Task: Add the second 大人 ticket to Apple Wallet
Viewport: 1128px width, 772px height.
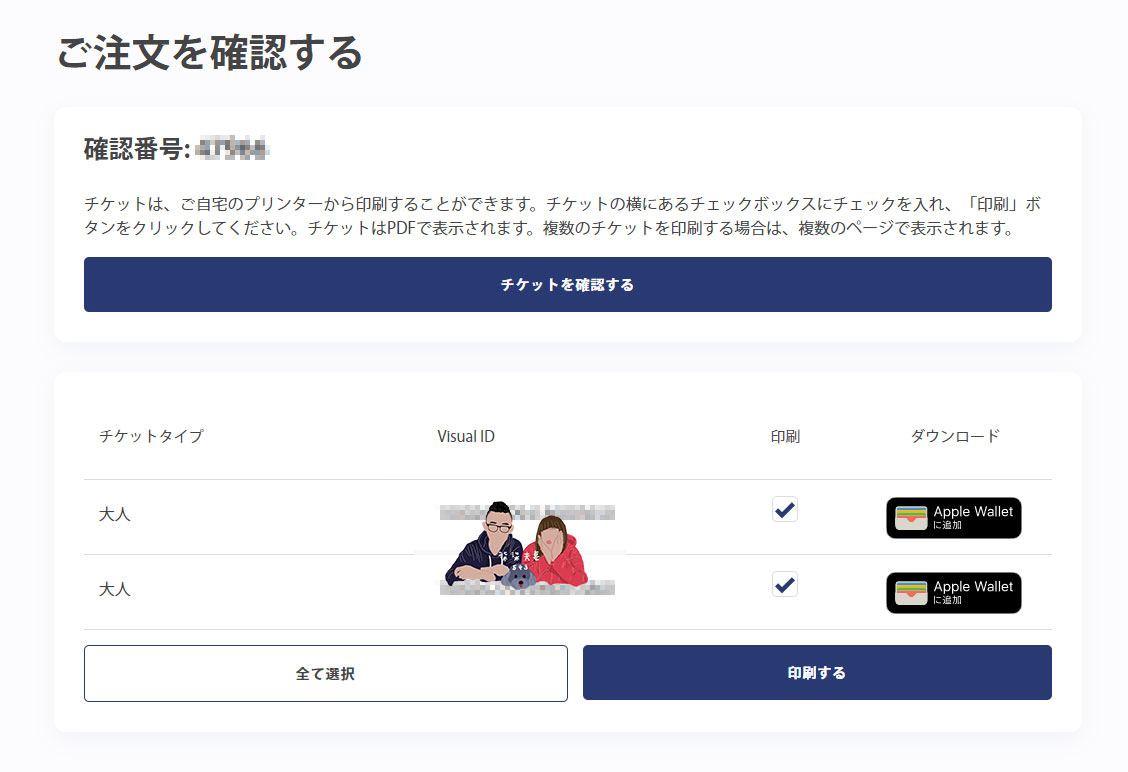Action: coord(953,592)
